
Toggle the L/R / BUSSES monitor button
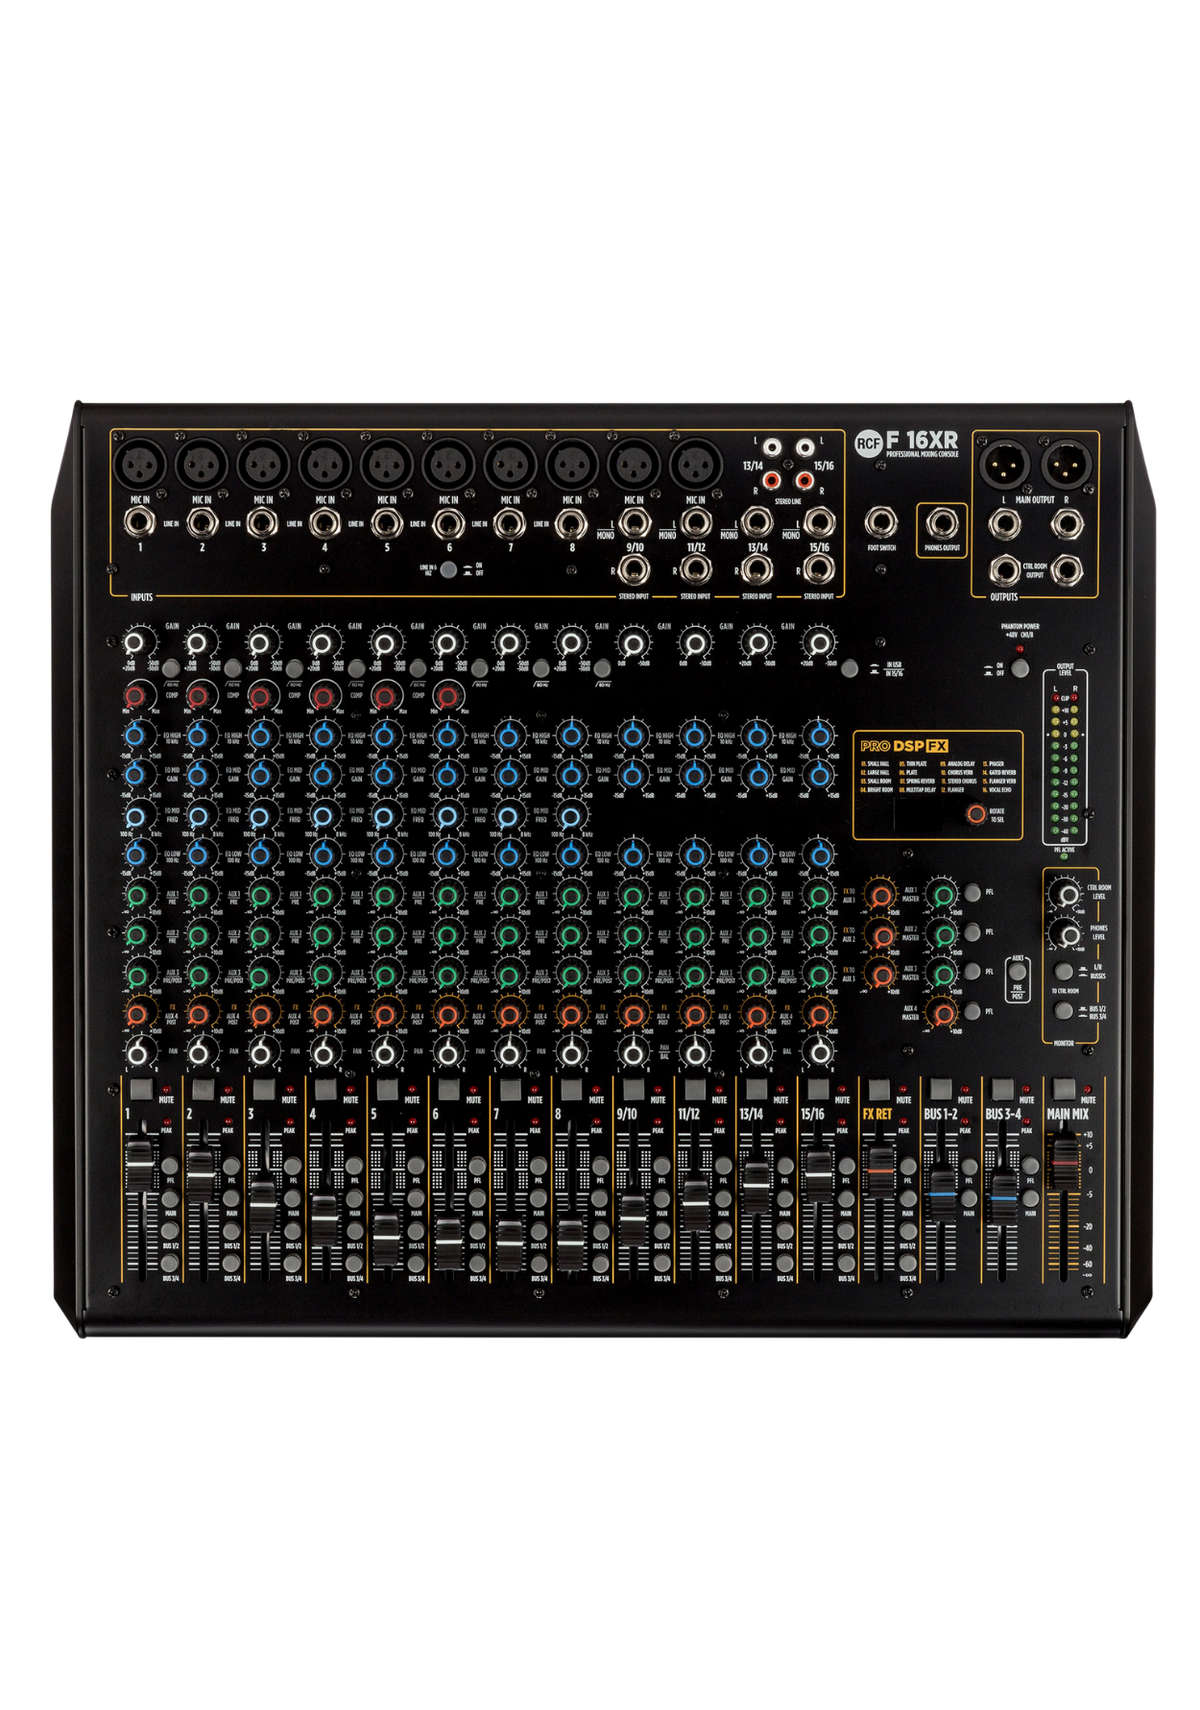[1064, 971]
